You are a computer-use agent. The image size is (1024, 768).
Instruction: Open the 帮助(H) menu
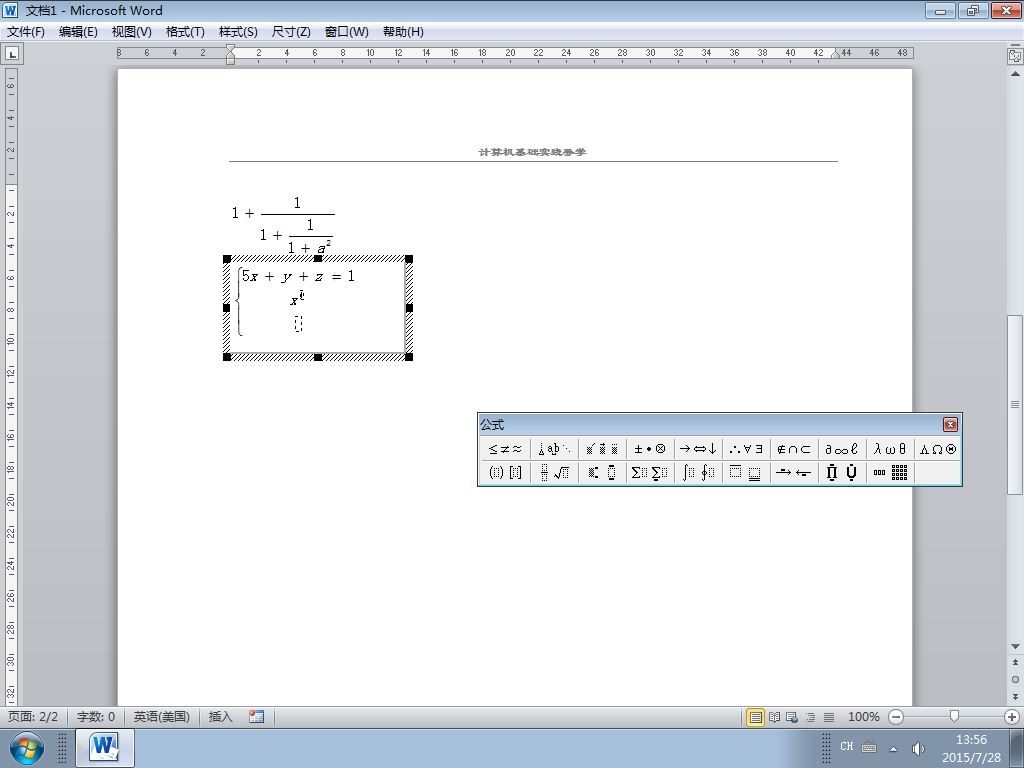coord(403,31)
